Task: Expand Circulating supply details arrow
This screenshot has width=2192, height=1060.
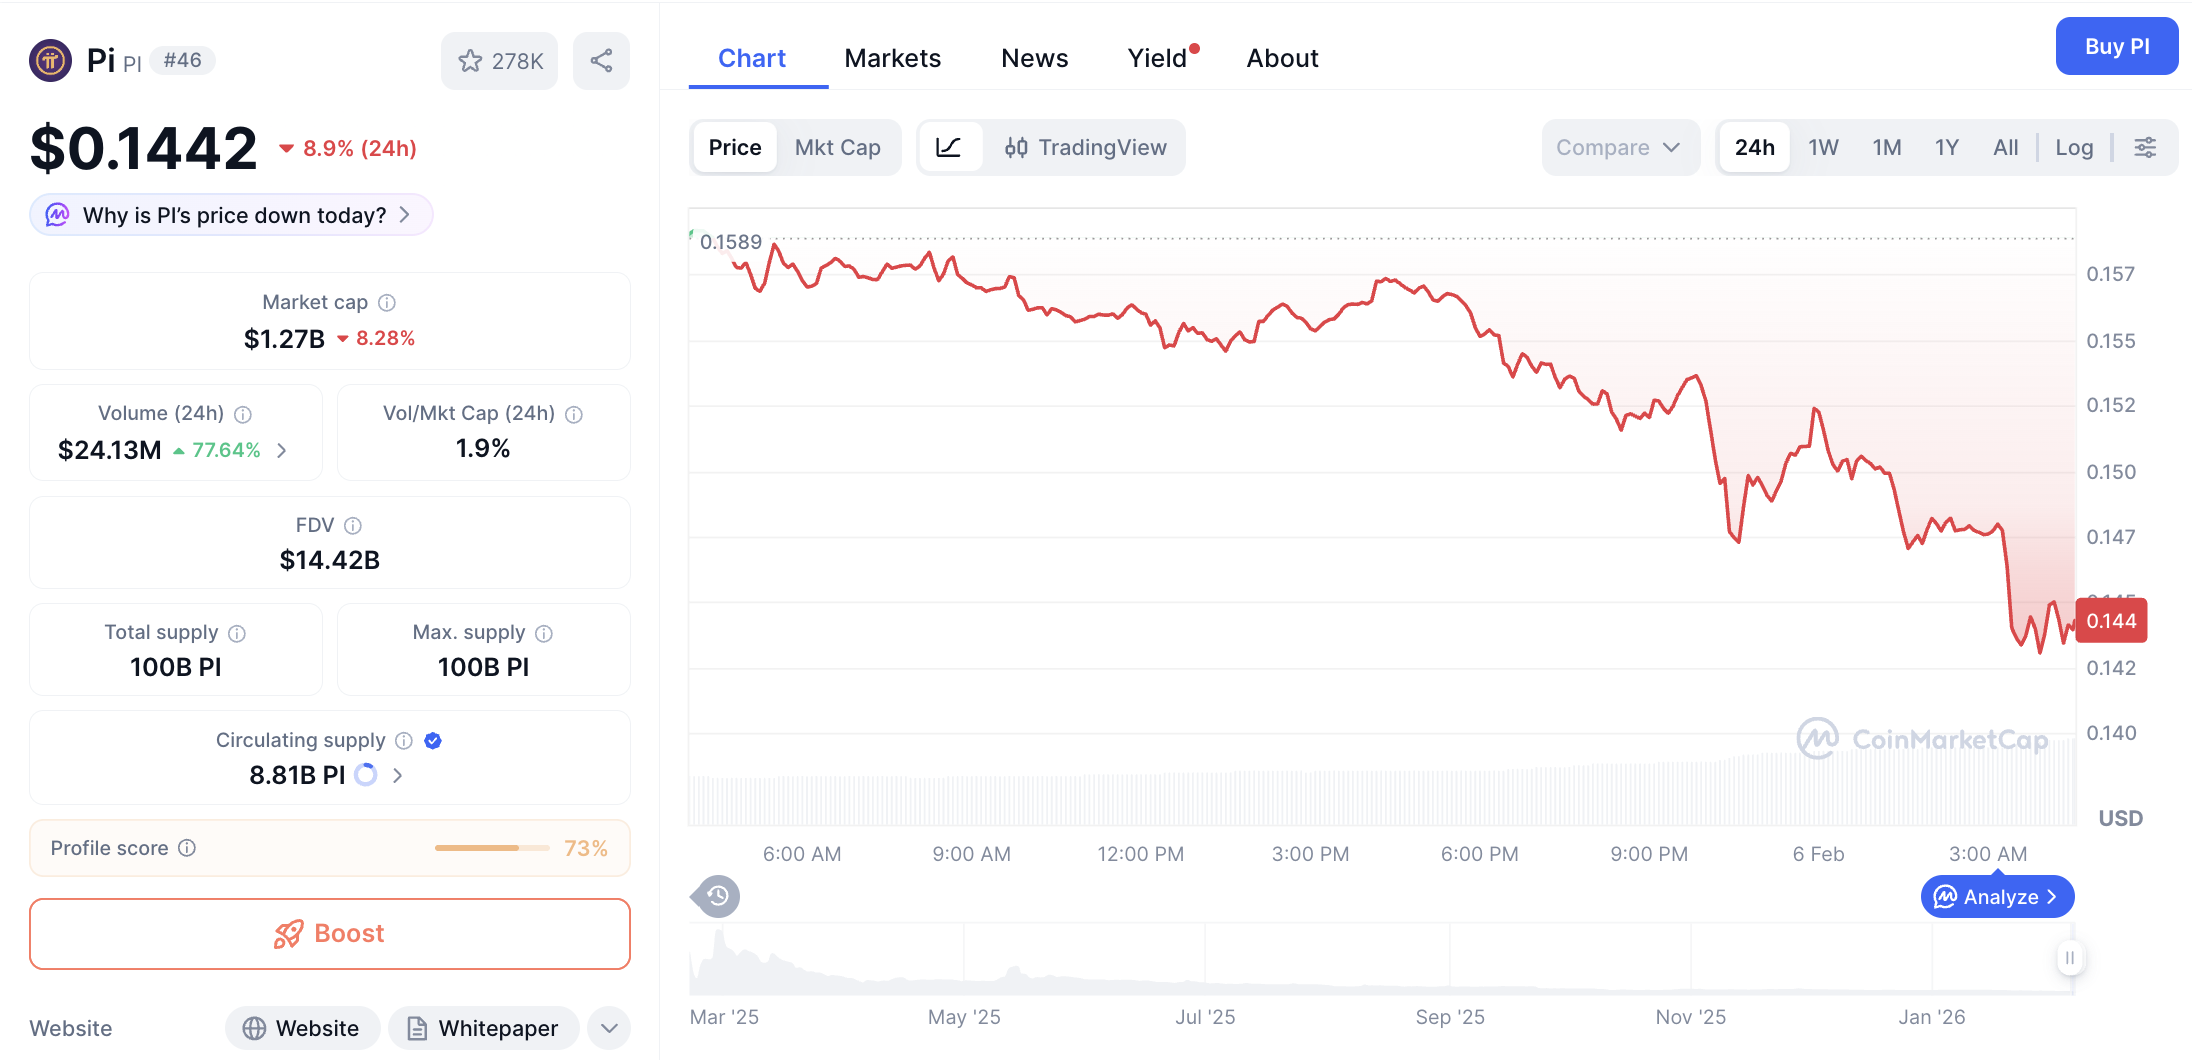Action: coord(397,775)
